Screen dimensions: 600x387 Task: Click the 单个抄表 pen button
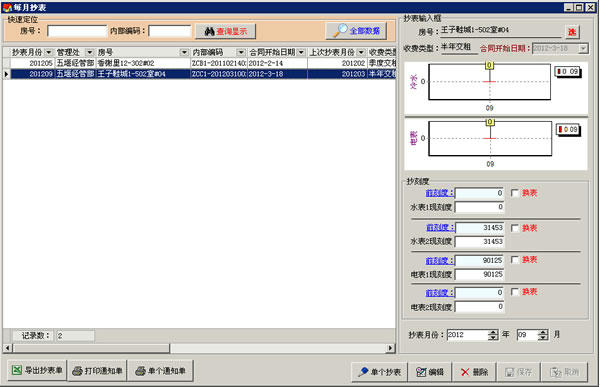[x=380, y=372]
